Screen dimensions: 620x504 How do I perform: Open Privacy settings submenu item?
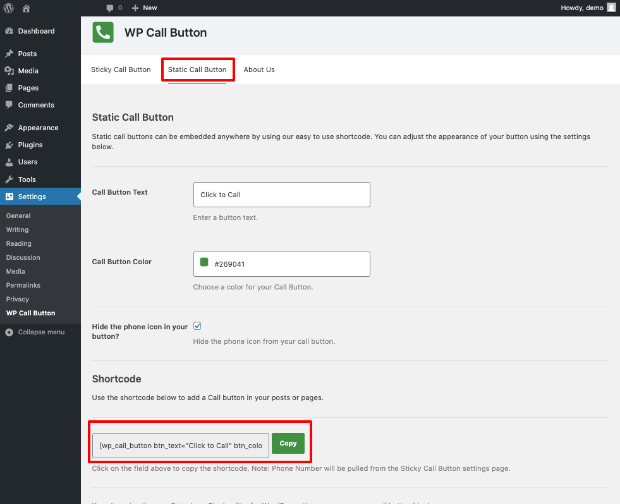(x=17, y=299)
